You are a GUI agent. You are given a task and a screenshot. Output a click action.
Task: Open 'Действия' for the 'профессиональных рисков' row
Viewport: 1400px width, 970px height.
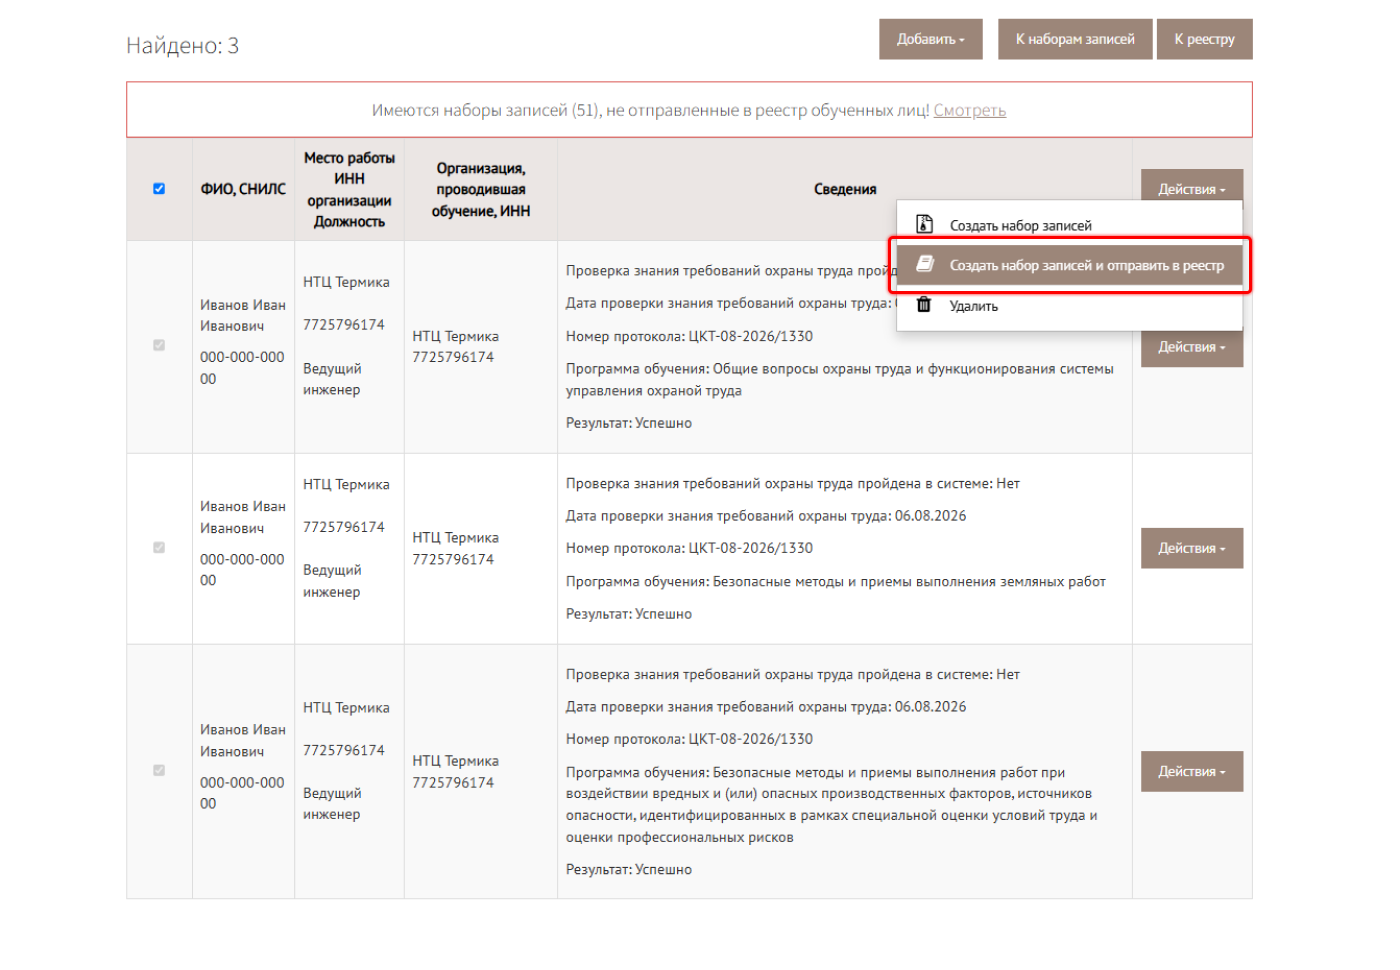(1192, 771)
